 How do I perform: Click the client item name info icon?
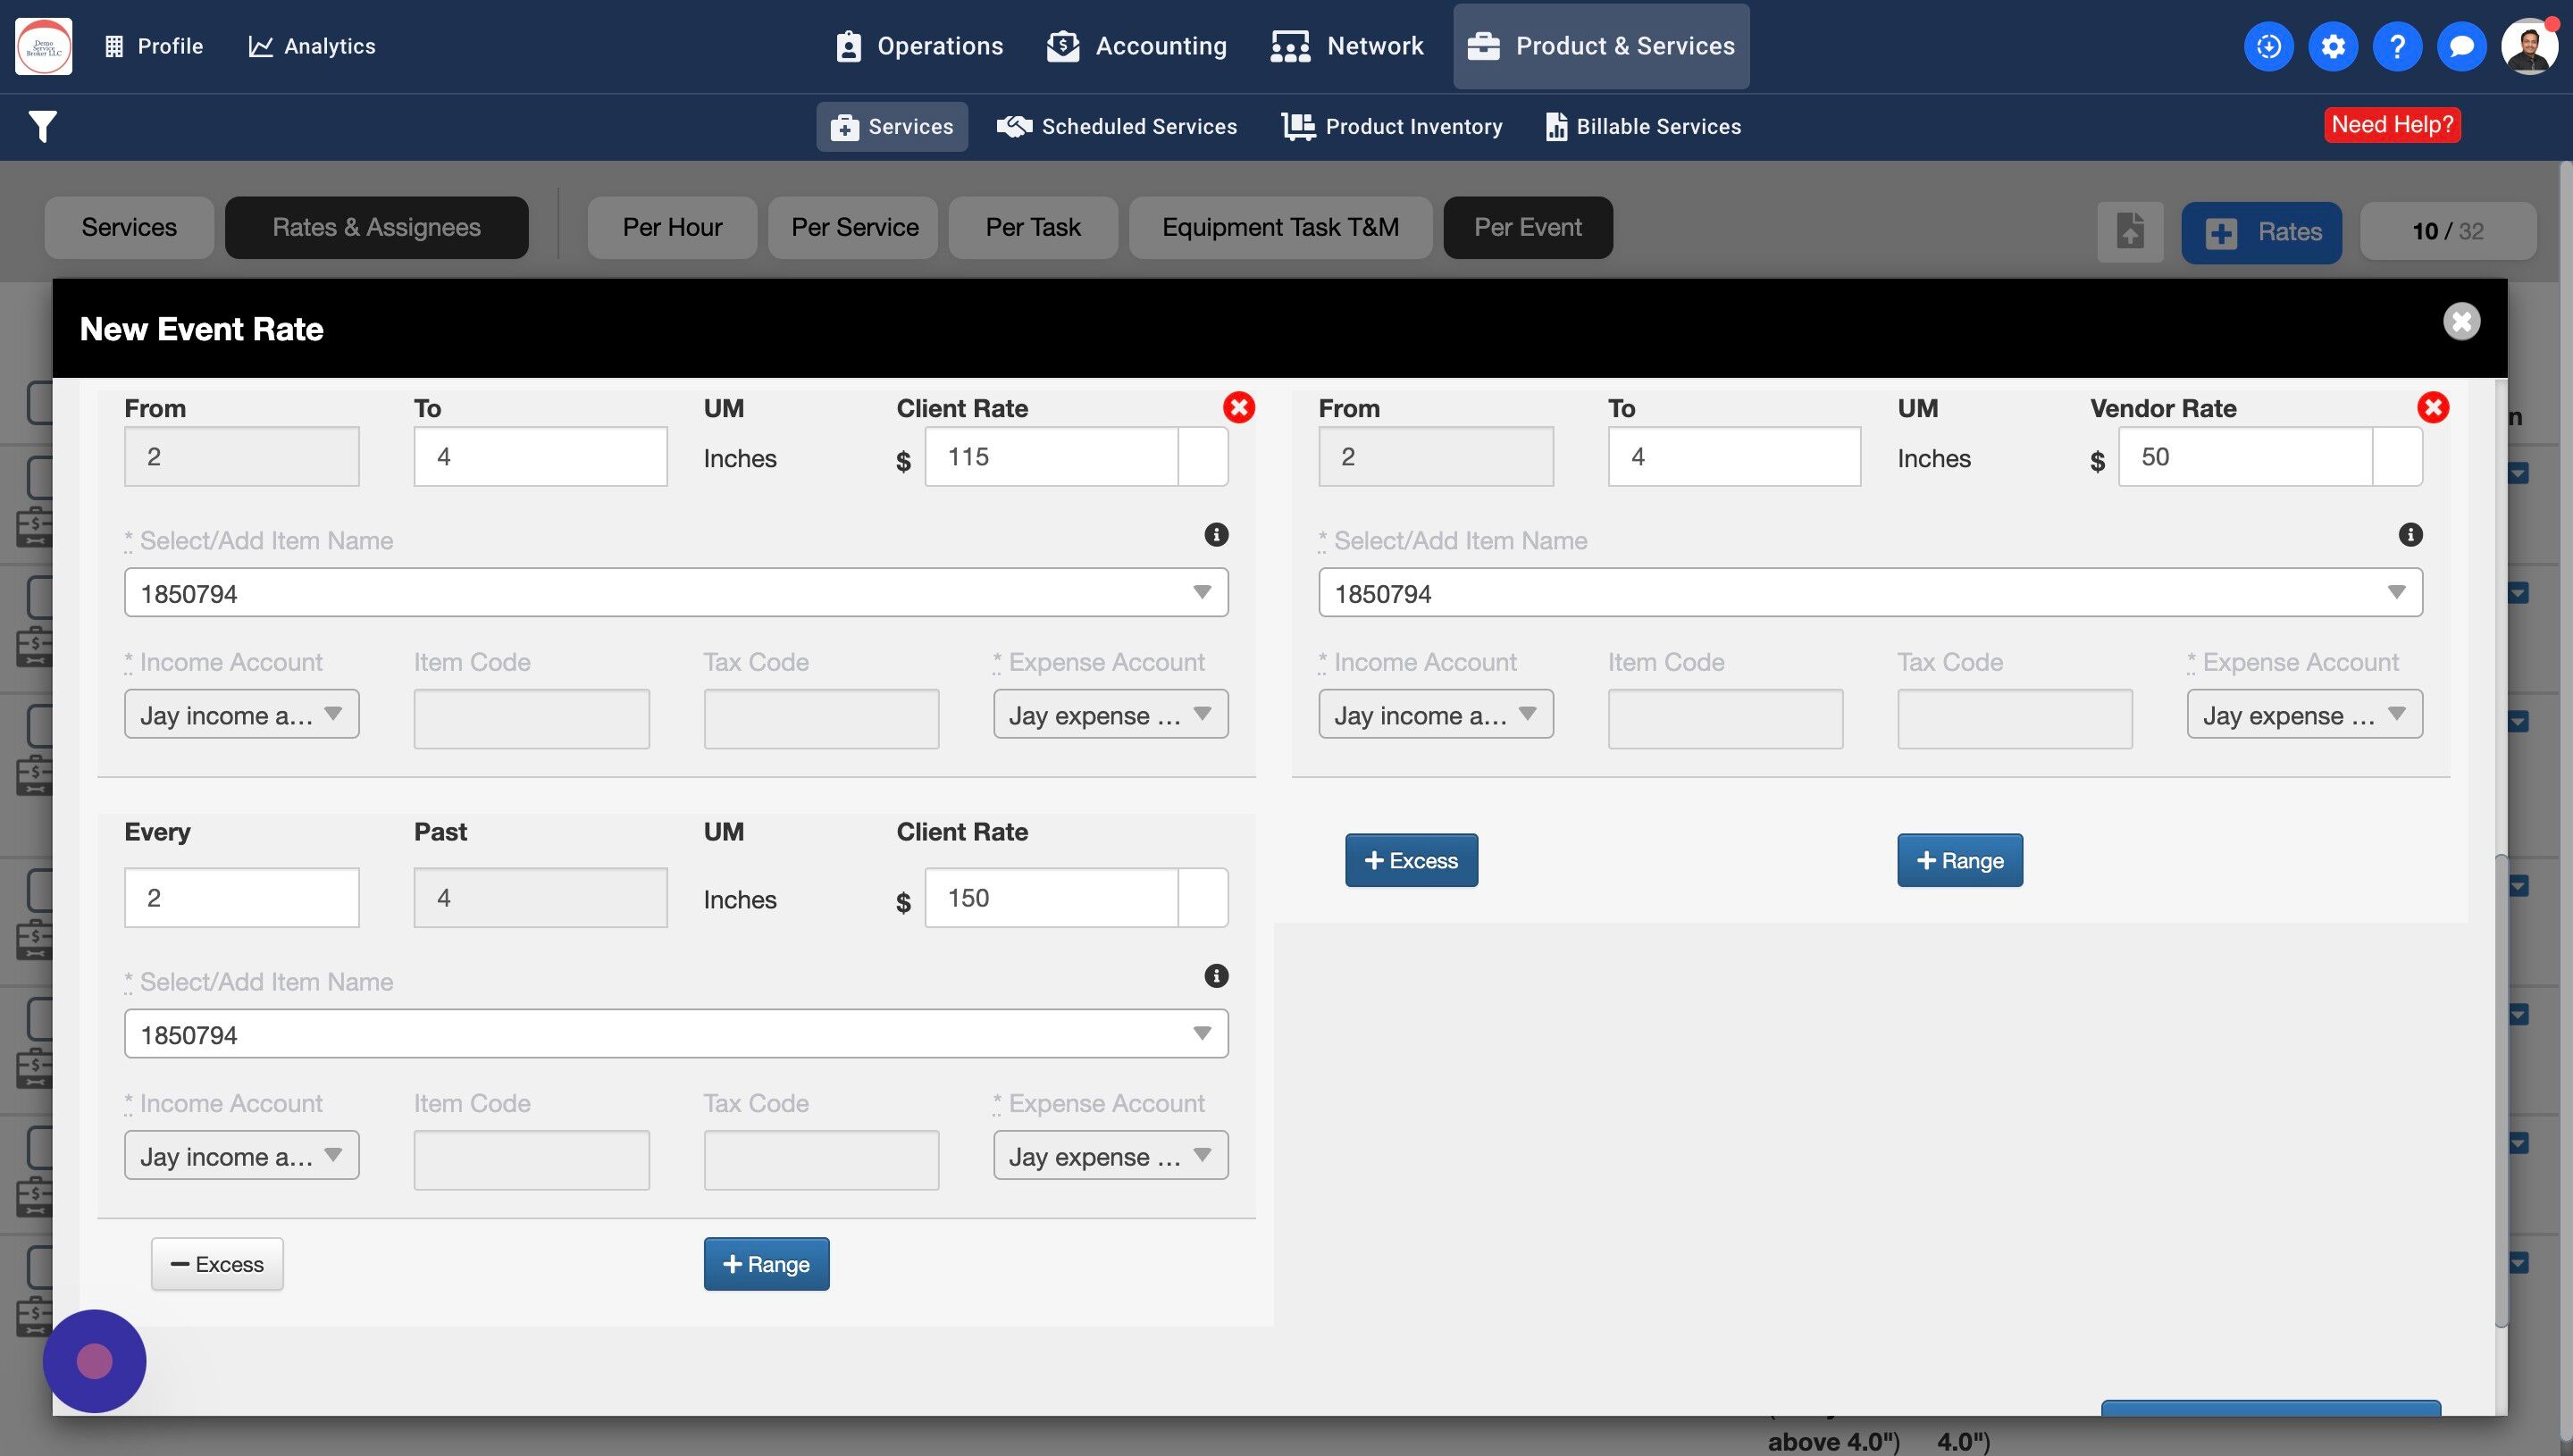click(x=1215, y=535)
